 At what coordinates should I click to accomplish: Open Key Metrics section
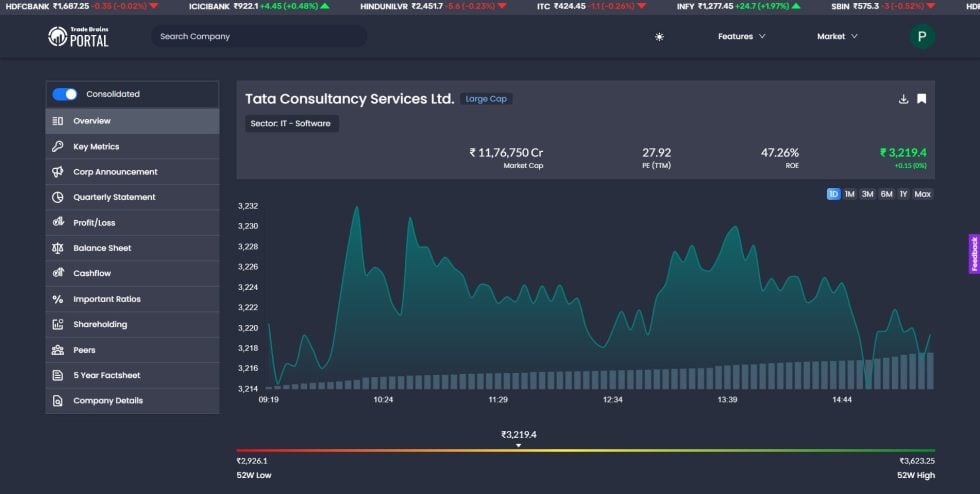[132, 146]
